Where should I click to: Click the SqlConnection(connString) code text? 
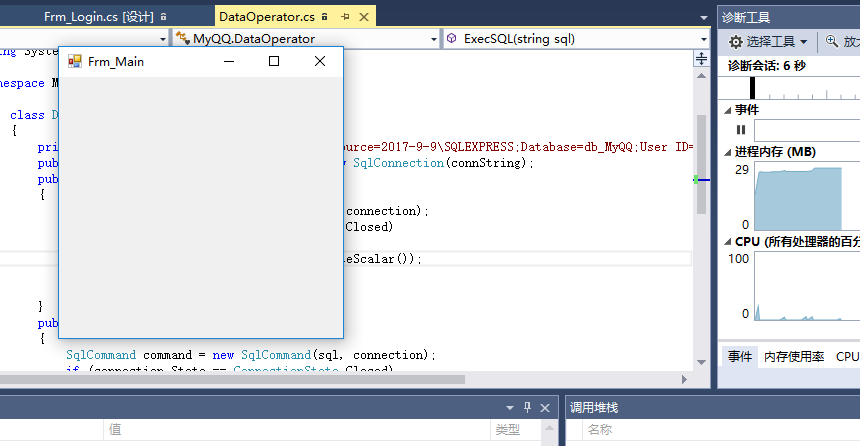443,163
